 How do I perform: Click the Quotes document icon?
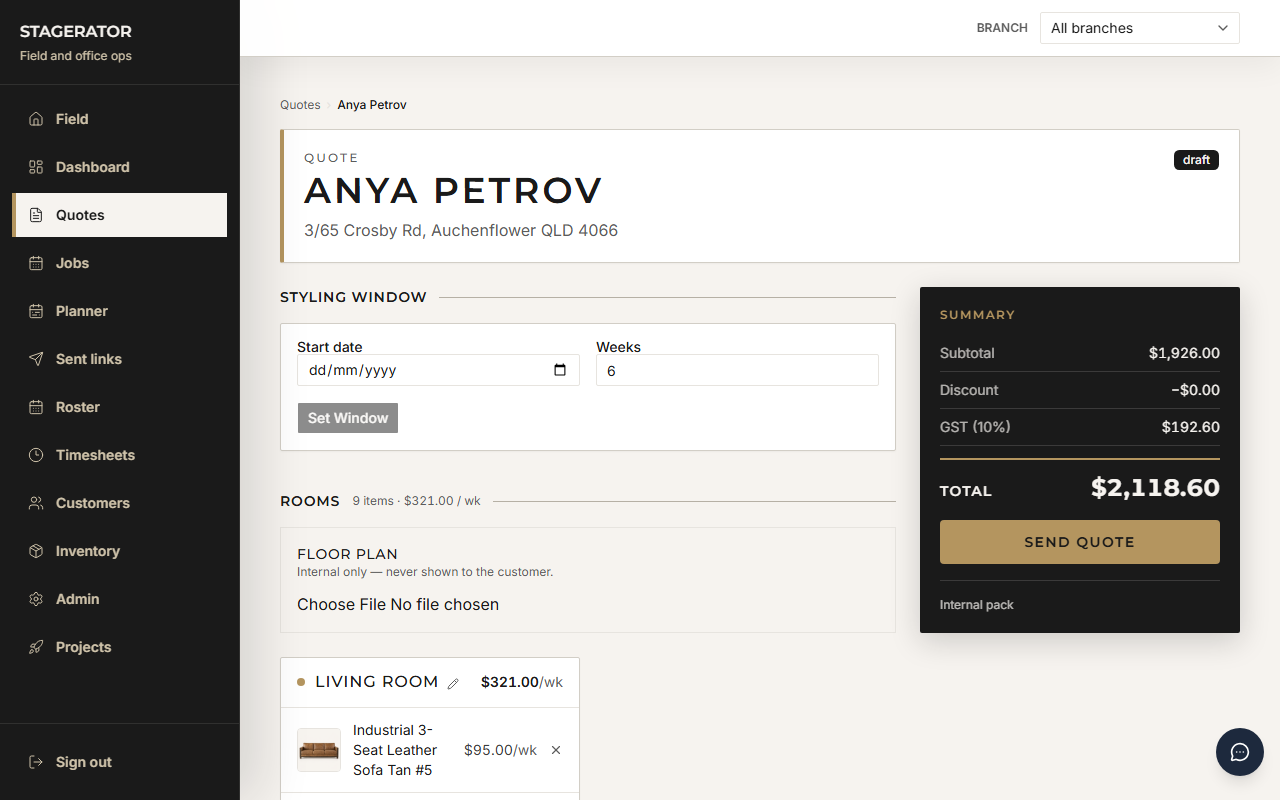36,215
